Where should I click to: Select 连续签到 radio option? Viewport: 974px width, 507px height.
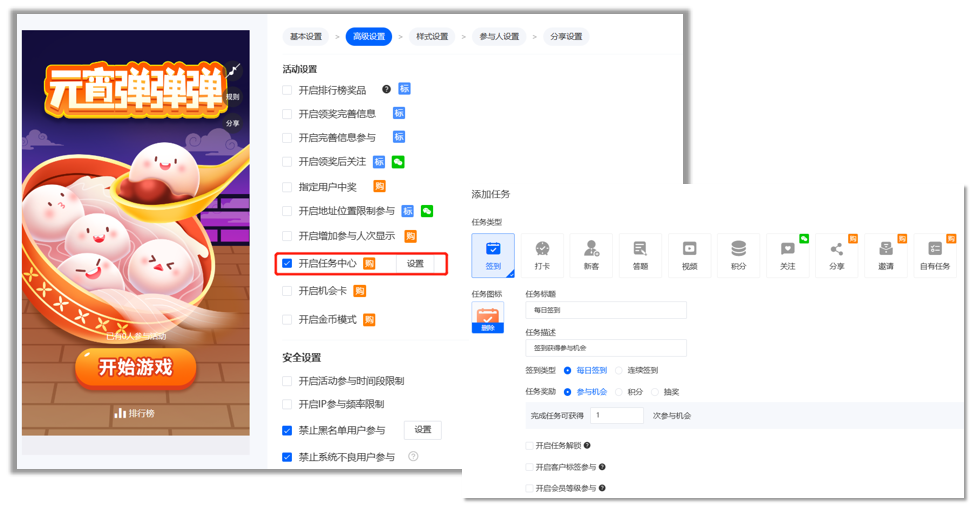[x=619, y=370]
